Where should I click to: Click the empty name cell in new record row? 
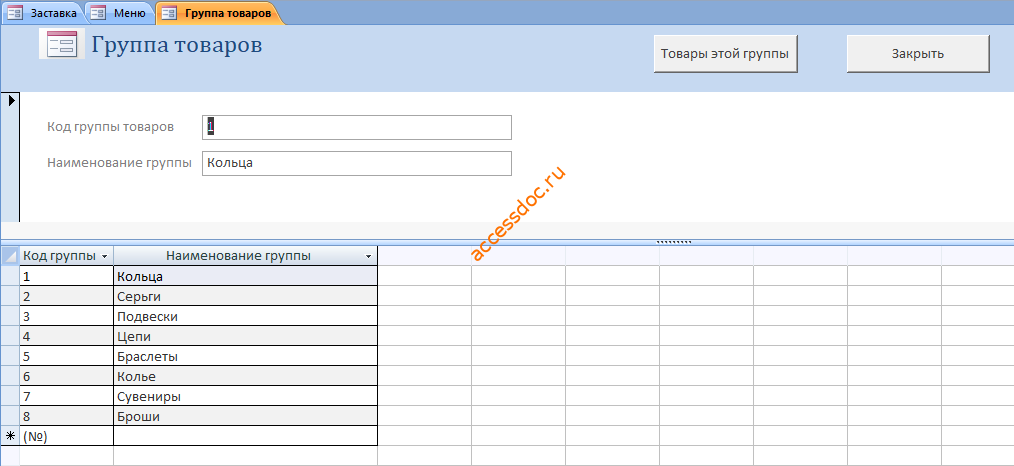click(245, 436)
